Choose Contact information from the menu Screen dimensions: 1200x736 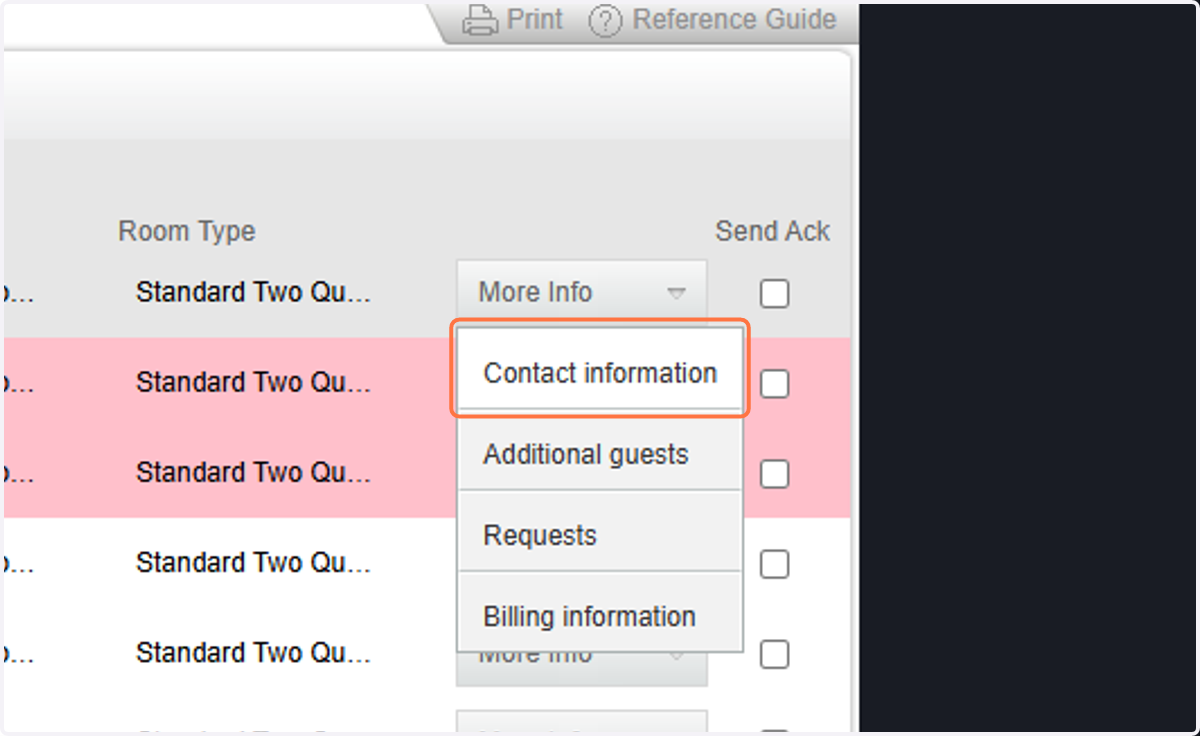pos(600,373)
